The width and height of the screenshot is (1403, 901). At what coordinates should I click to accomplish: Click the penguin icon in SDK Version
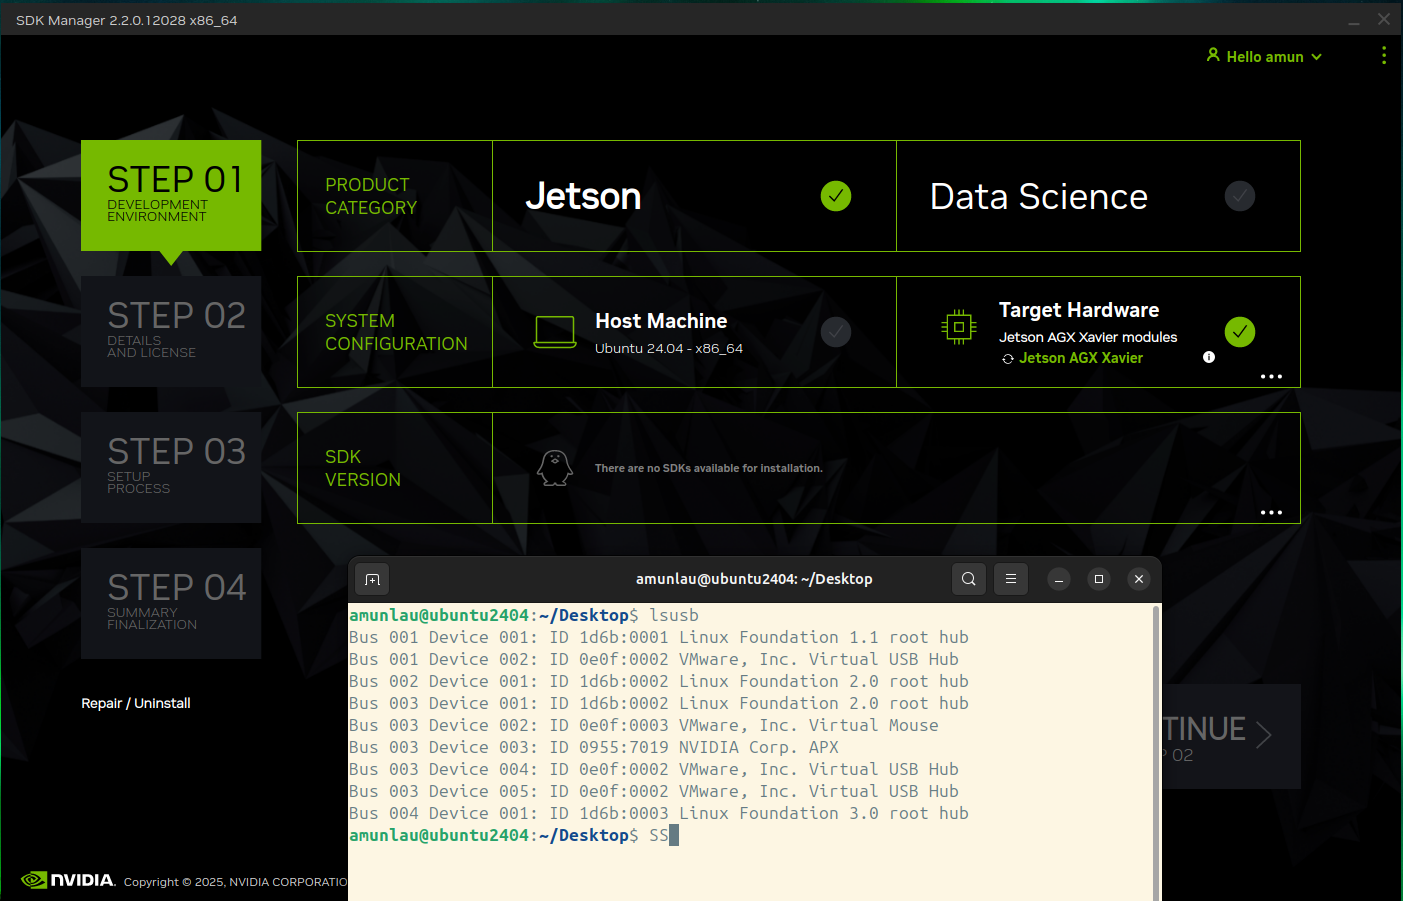pos(555,468)
